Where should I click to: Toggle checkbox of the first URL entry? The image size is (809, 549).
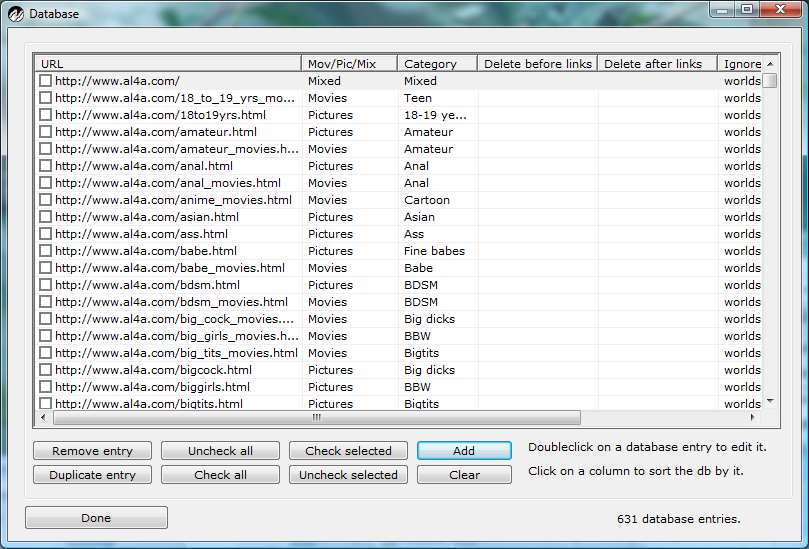tap(45, 81)
